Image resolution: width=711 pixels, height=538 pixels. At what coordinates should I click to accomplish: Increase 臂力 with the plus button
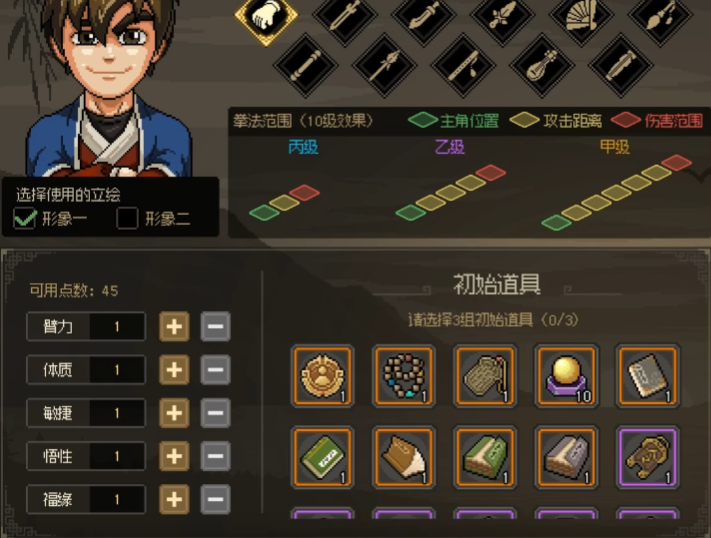point(174,326)
